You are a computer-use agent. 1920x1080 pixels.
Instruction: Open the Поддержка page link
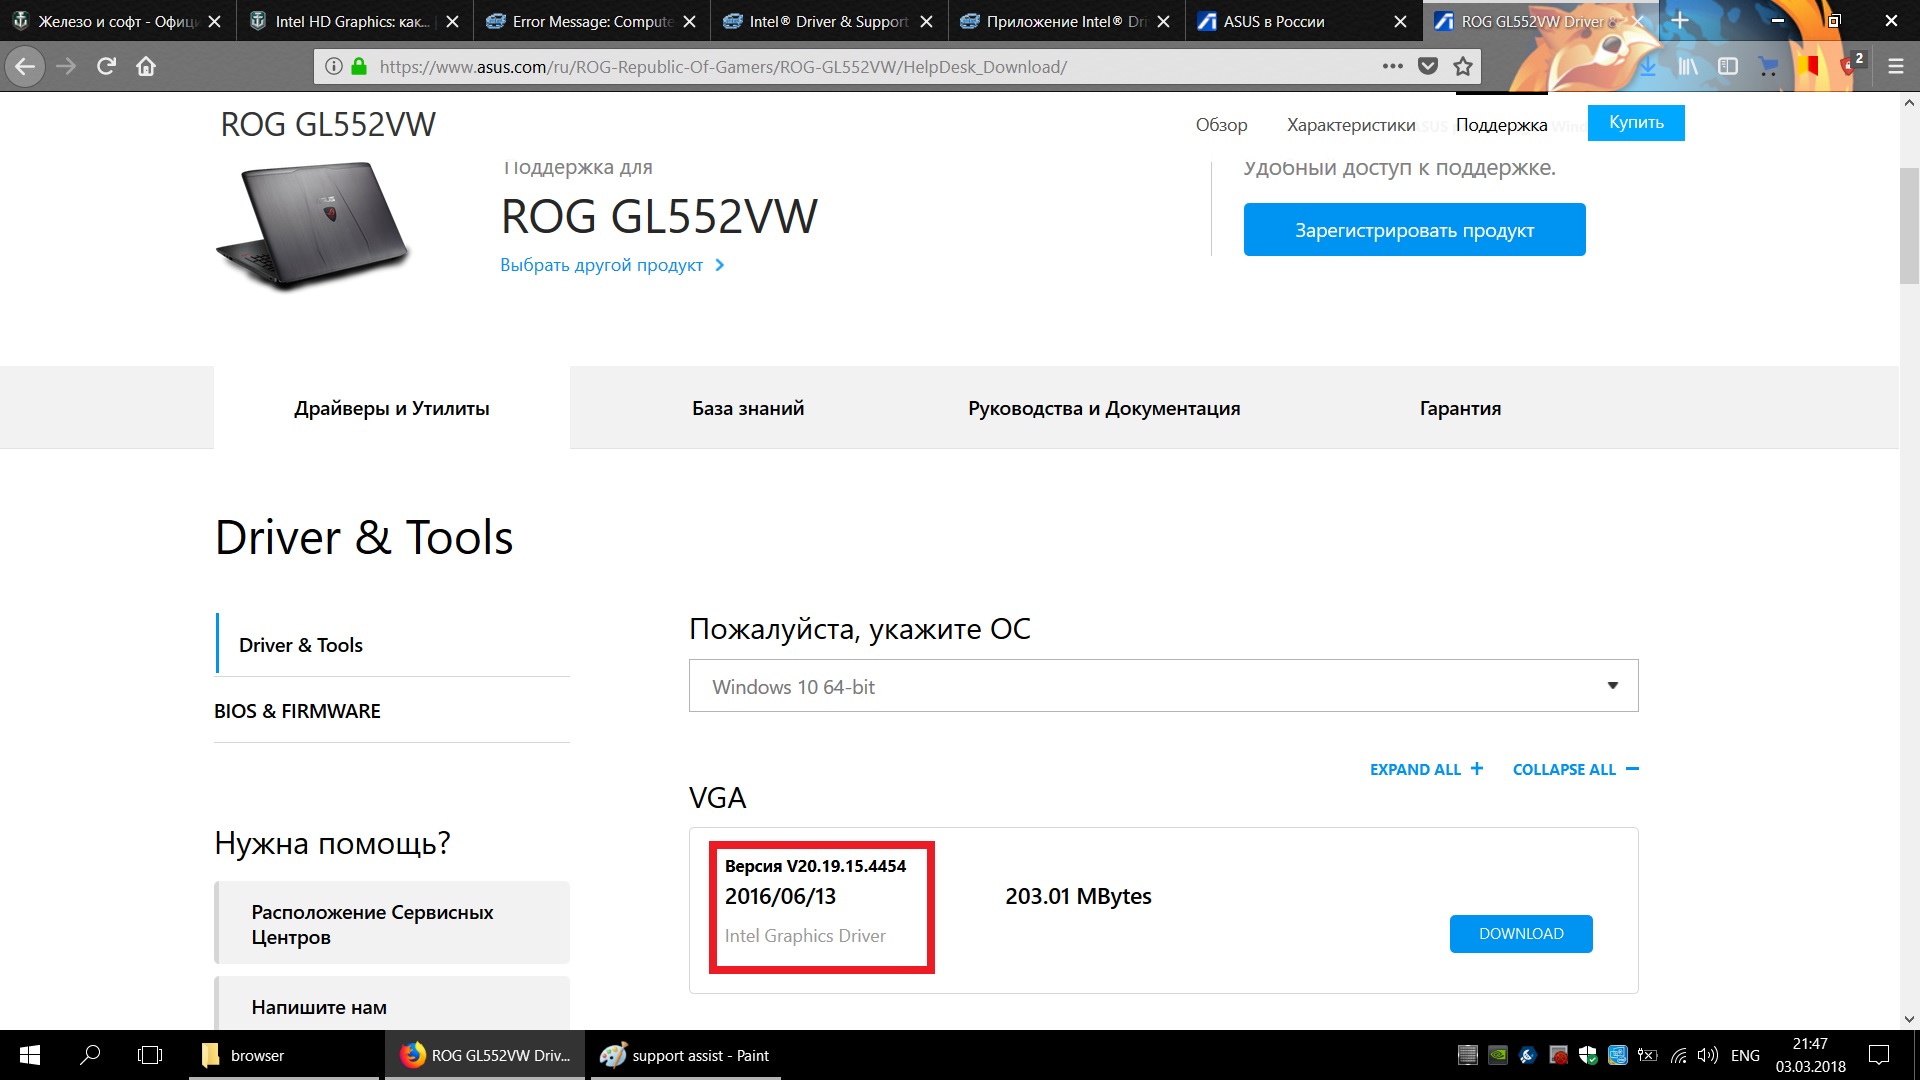click(1501, 125)
